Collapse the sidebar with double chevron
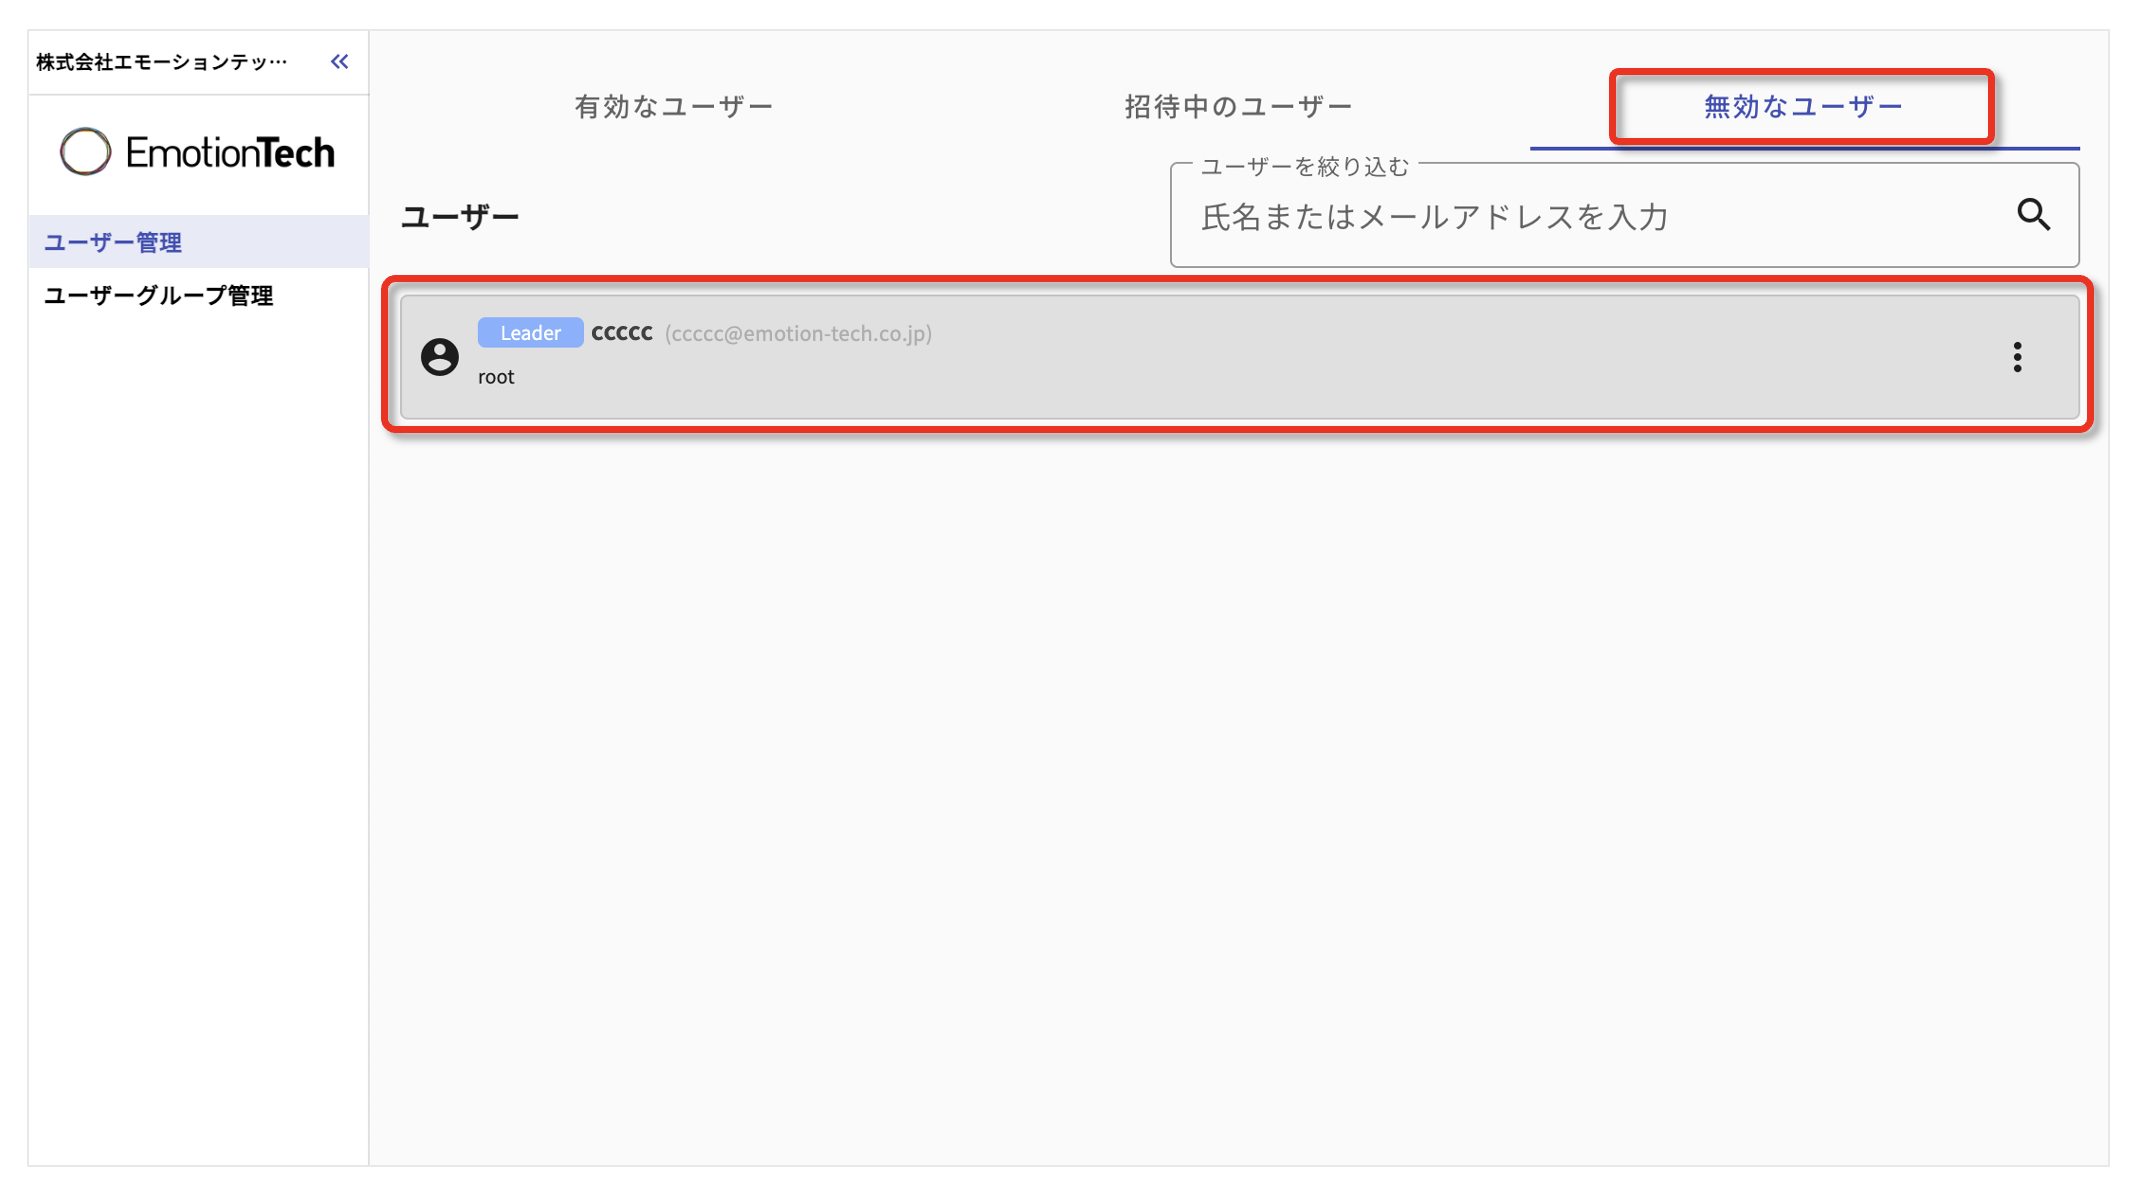This screenshot has height=1196, width=2134. [340, 62]
